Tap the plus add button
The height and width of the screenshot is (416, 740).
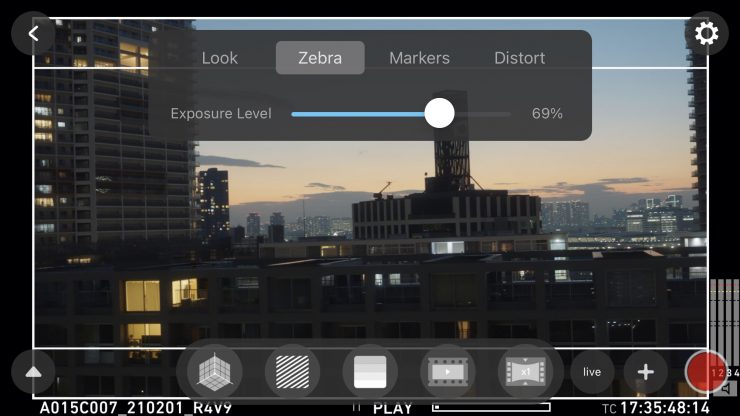645,372
